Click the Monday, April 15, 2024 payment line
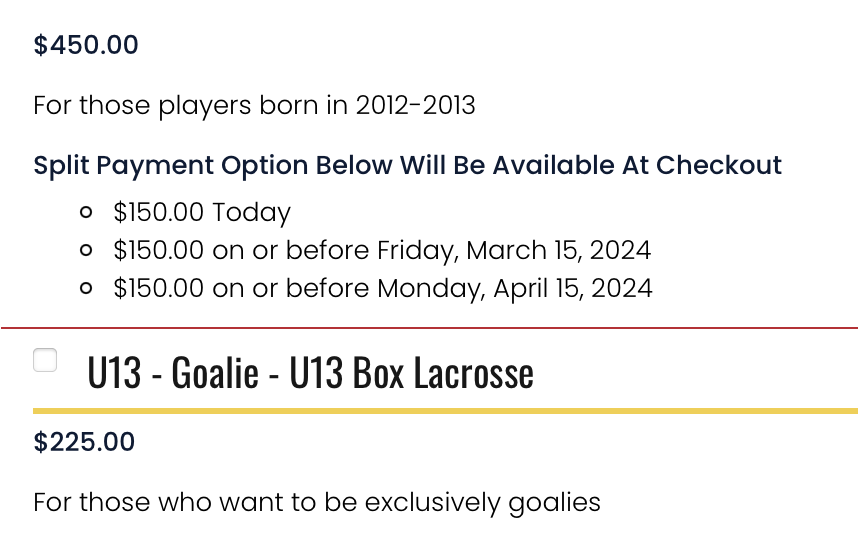 (382, 288)
